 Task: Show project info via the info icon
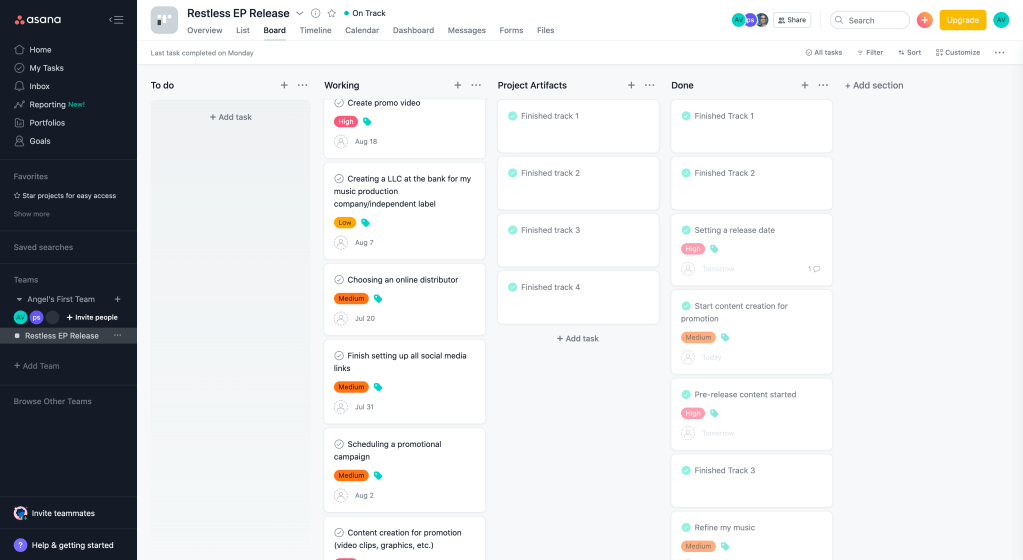[x=316, y=14]
